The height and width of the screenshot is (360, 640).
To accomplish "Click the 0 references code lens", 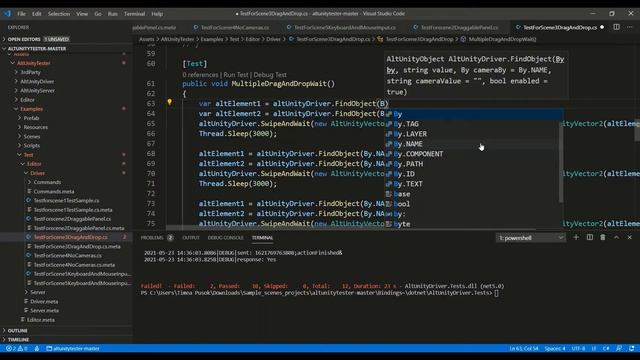I will coord(200,75).
